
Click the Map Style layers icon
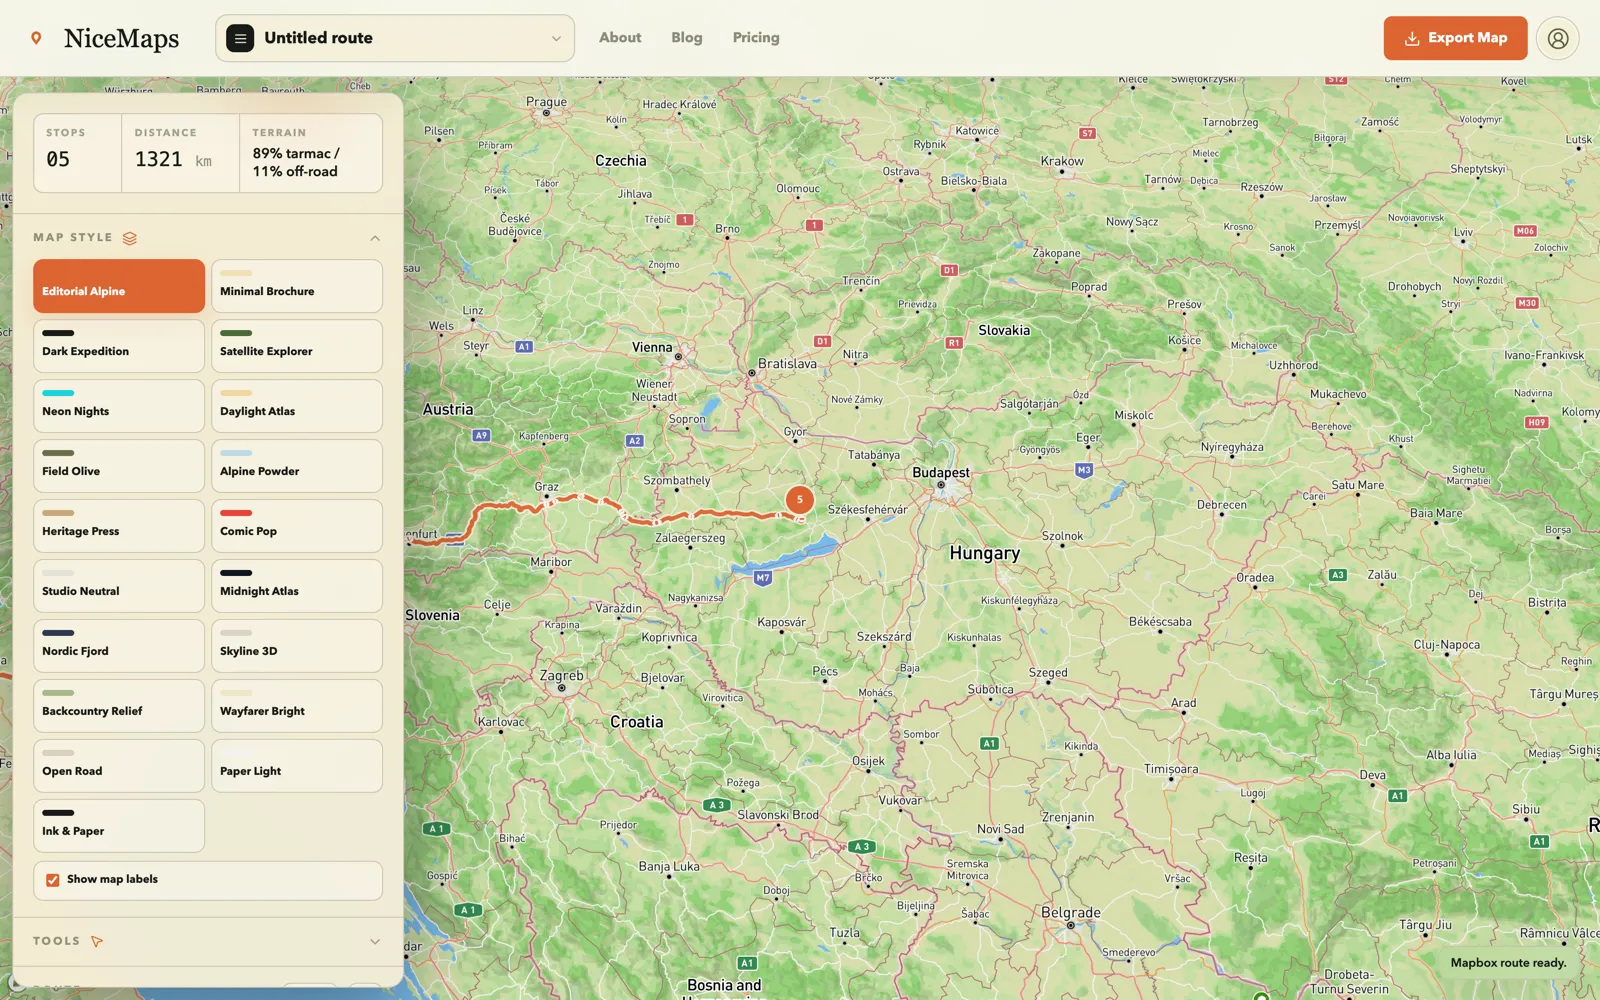pos(130,238)
